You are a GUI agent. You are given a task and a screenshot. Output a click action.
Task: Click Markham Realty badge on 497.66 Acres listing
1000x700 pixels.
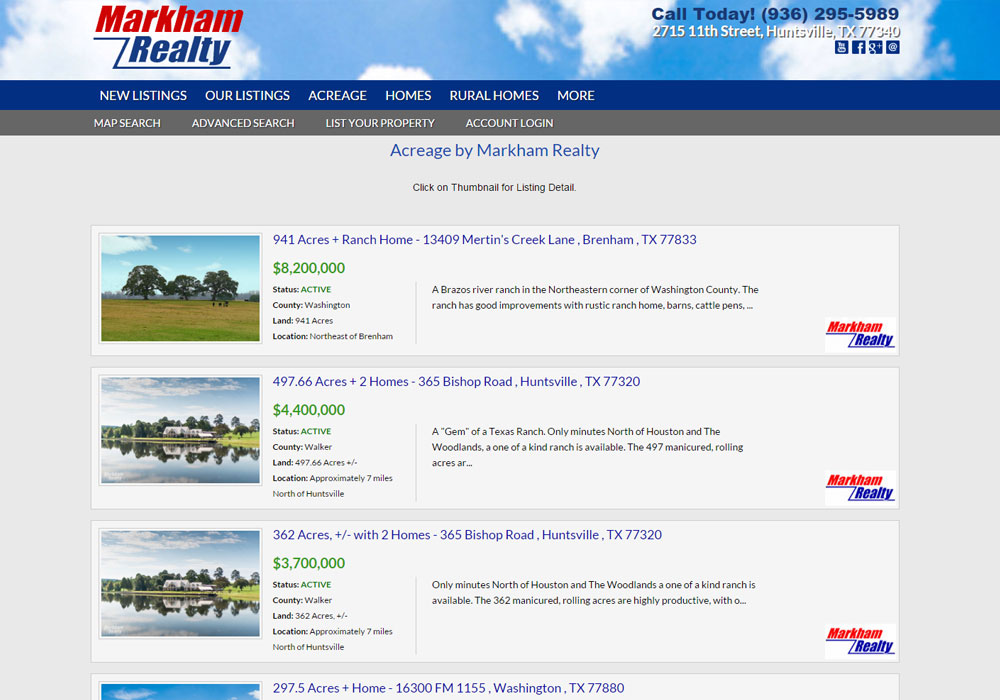(x=860, y=487)
